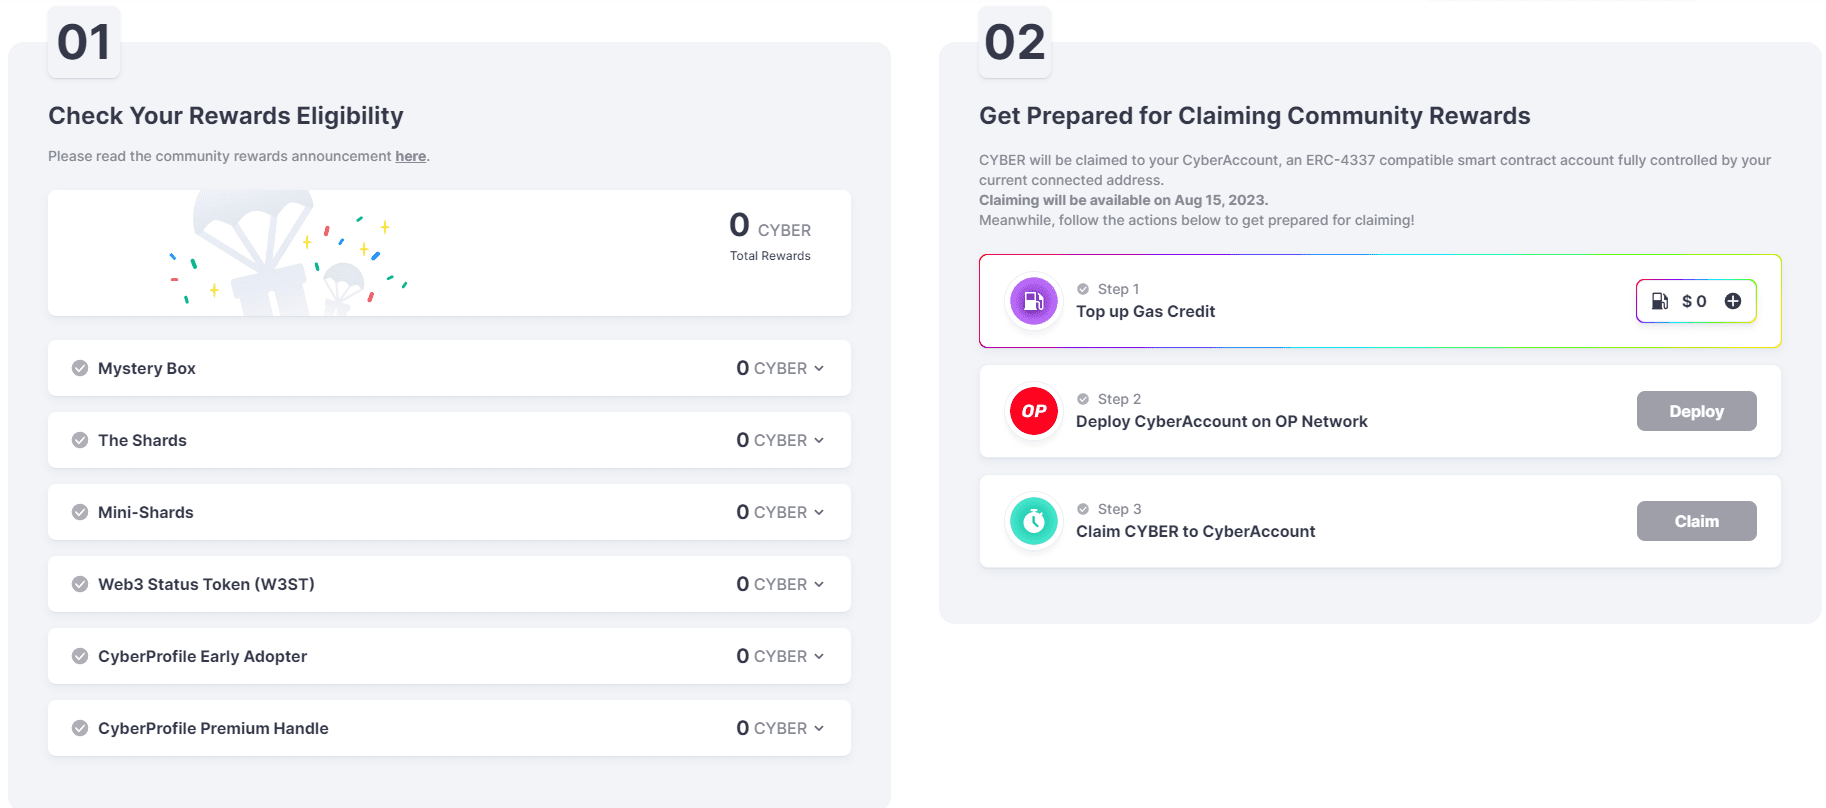The image size is (1826, 808).
Task: Click the parachute gift box illustration
Action: (272, 255)
